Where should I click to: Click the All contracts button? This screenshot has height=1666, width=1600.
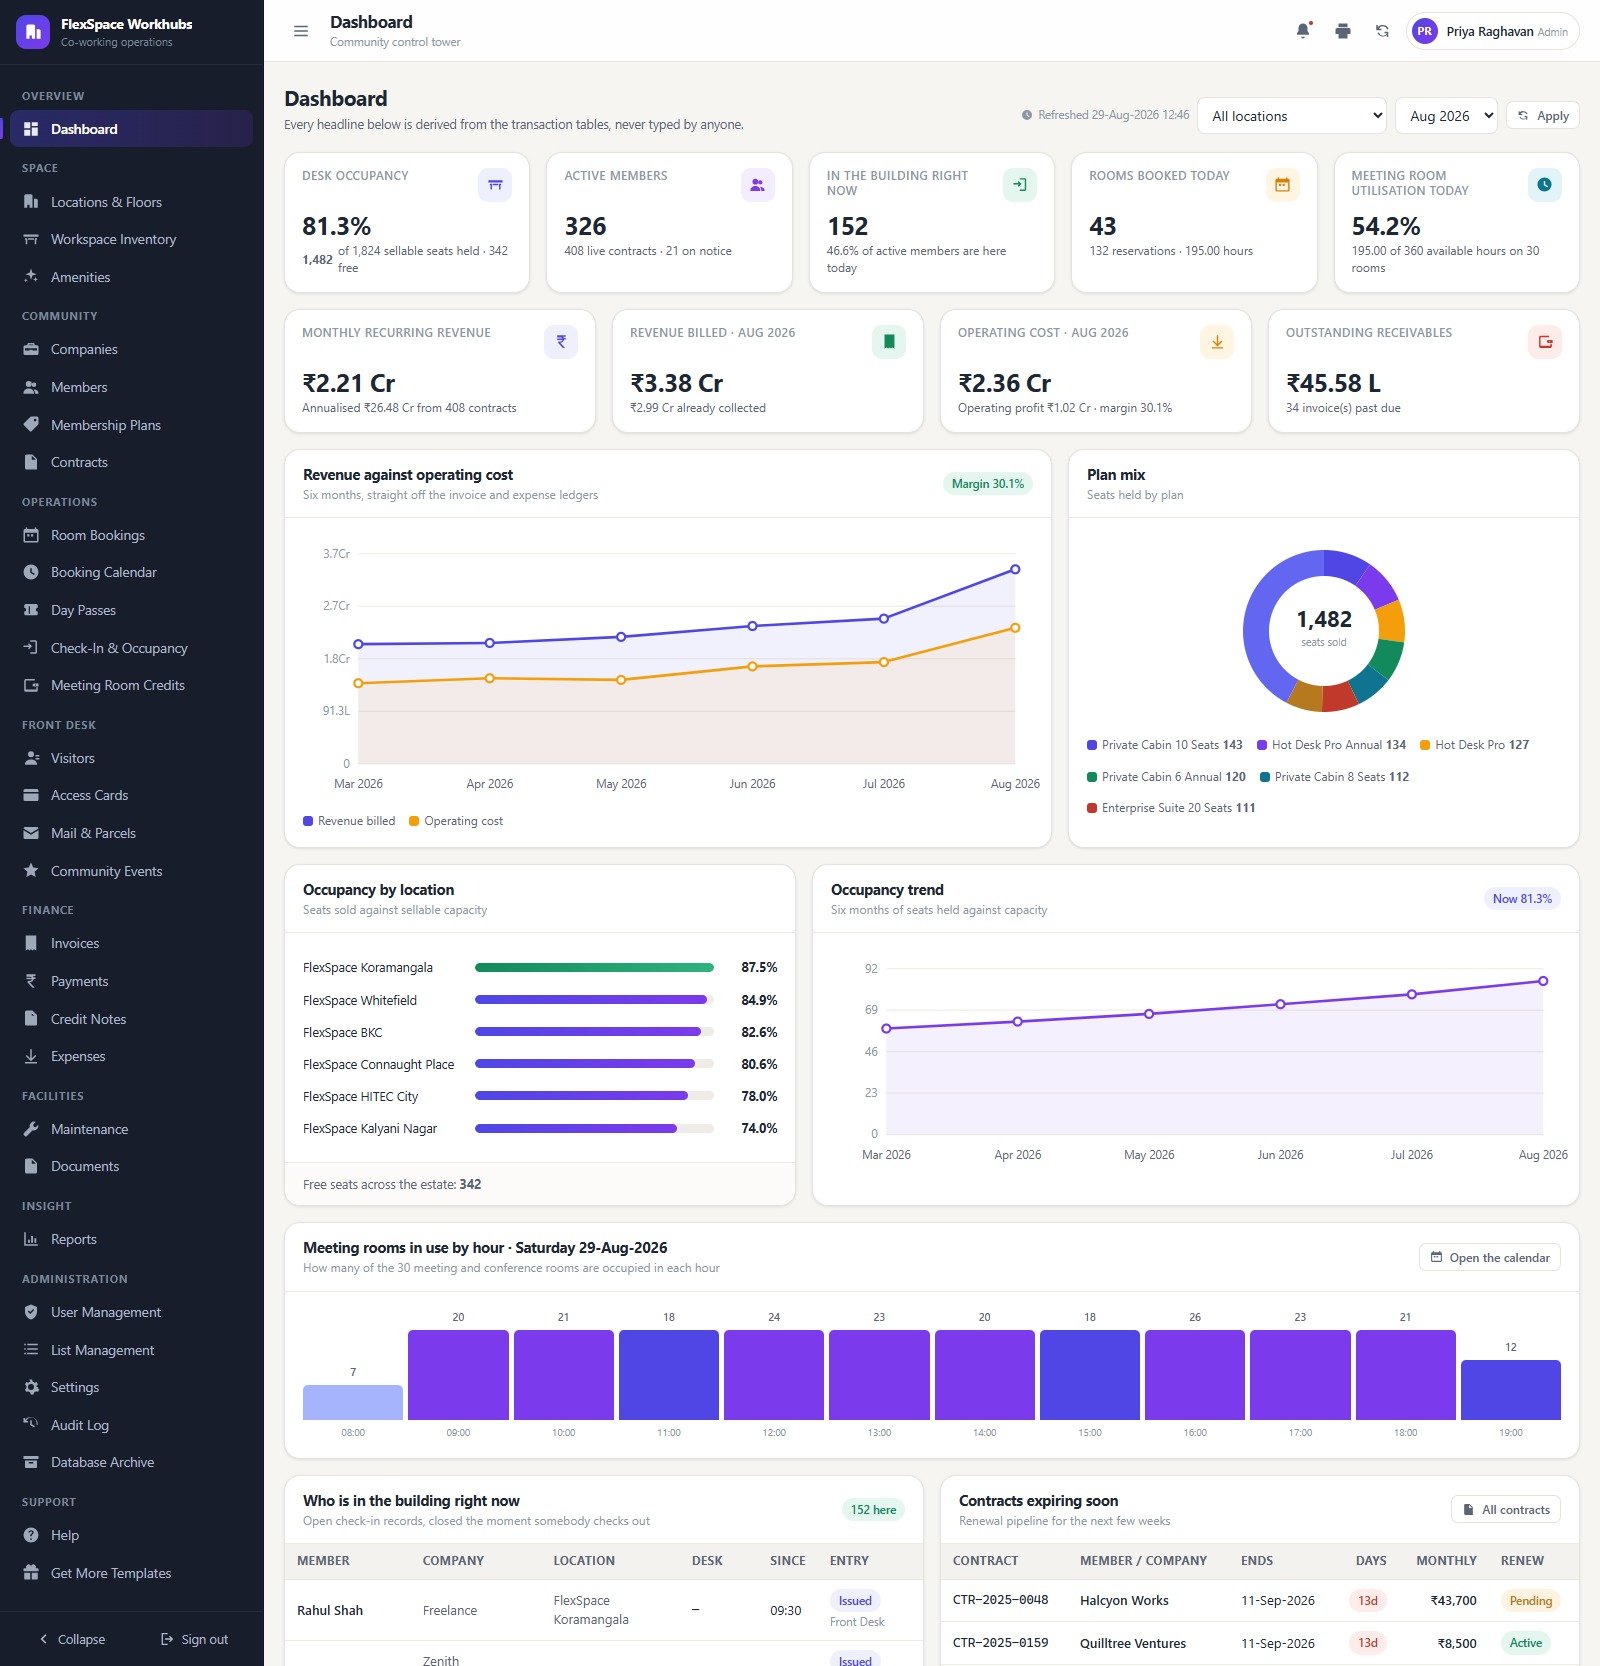click(1506, 1510)
